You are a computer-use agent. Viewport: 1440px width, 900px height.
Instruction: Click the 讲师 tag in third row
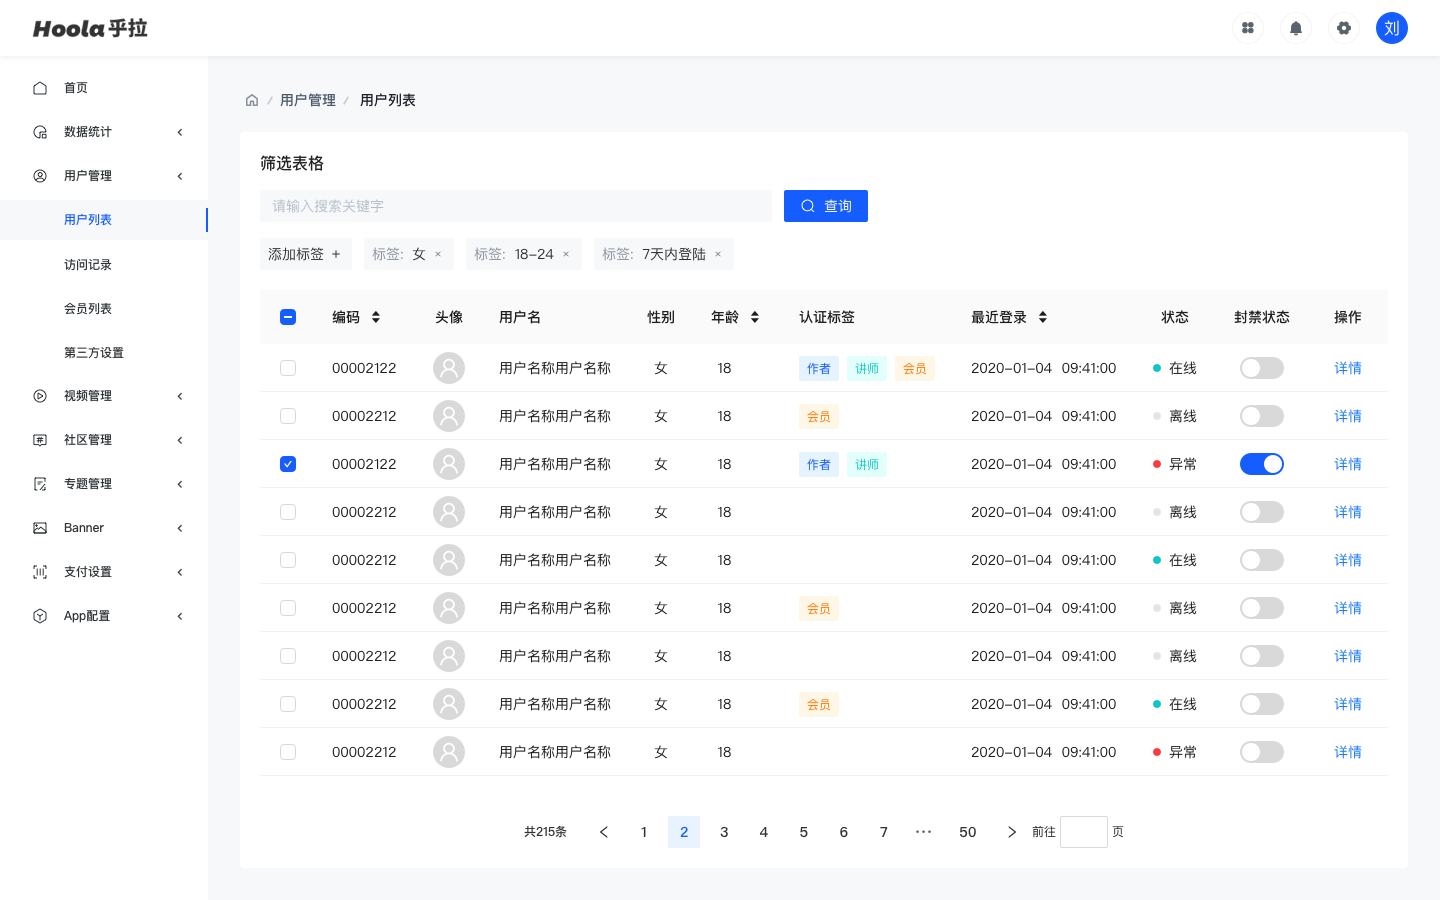click(x=867, y=464)
